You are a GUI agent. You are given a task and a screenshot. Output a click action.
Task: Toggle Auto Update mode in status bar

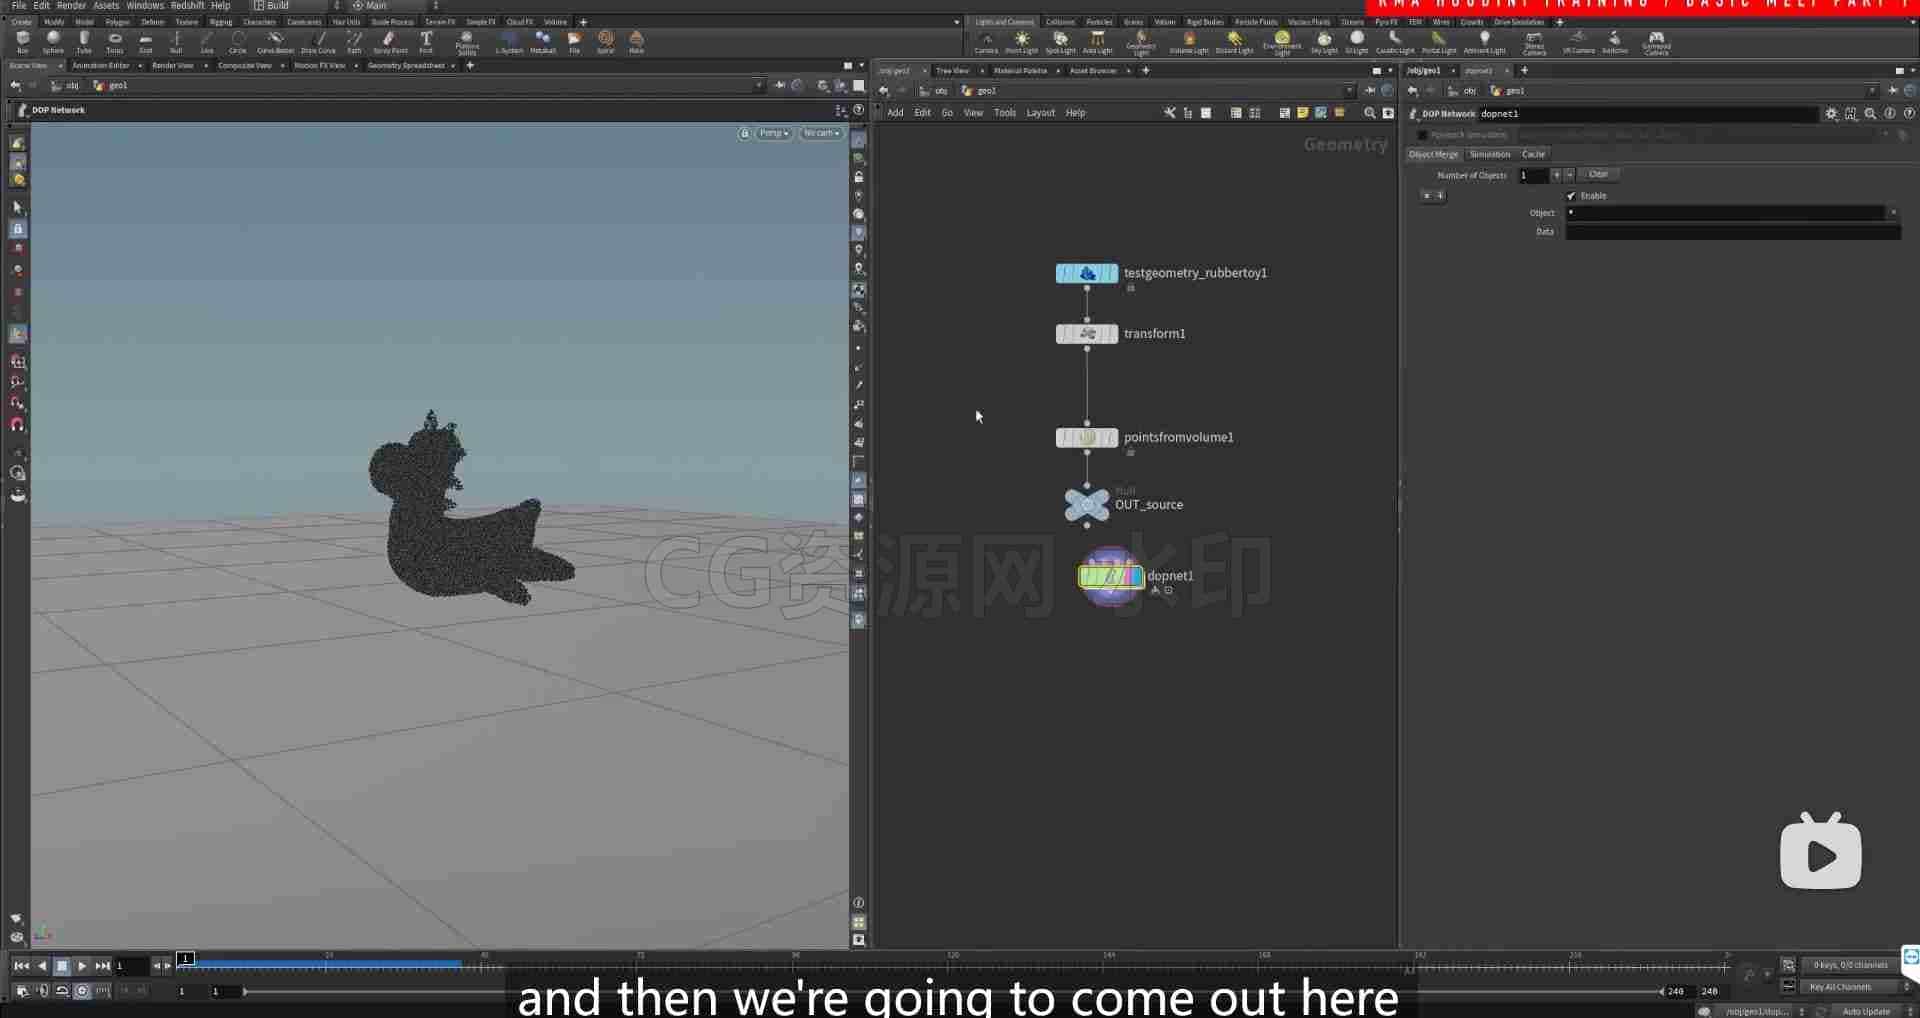point(1866,1011)
